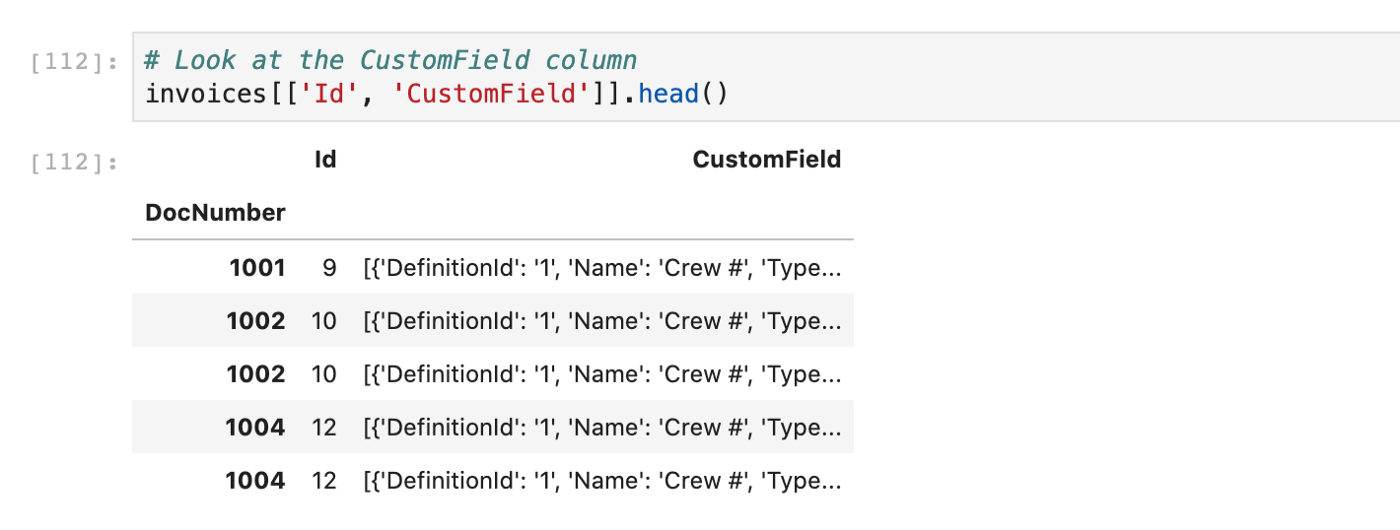Screen dimensions: 1400x530
Task: Select the CustomField column header in the table
Action: coord(766,159)
